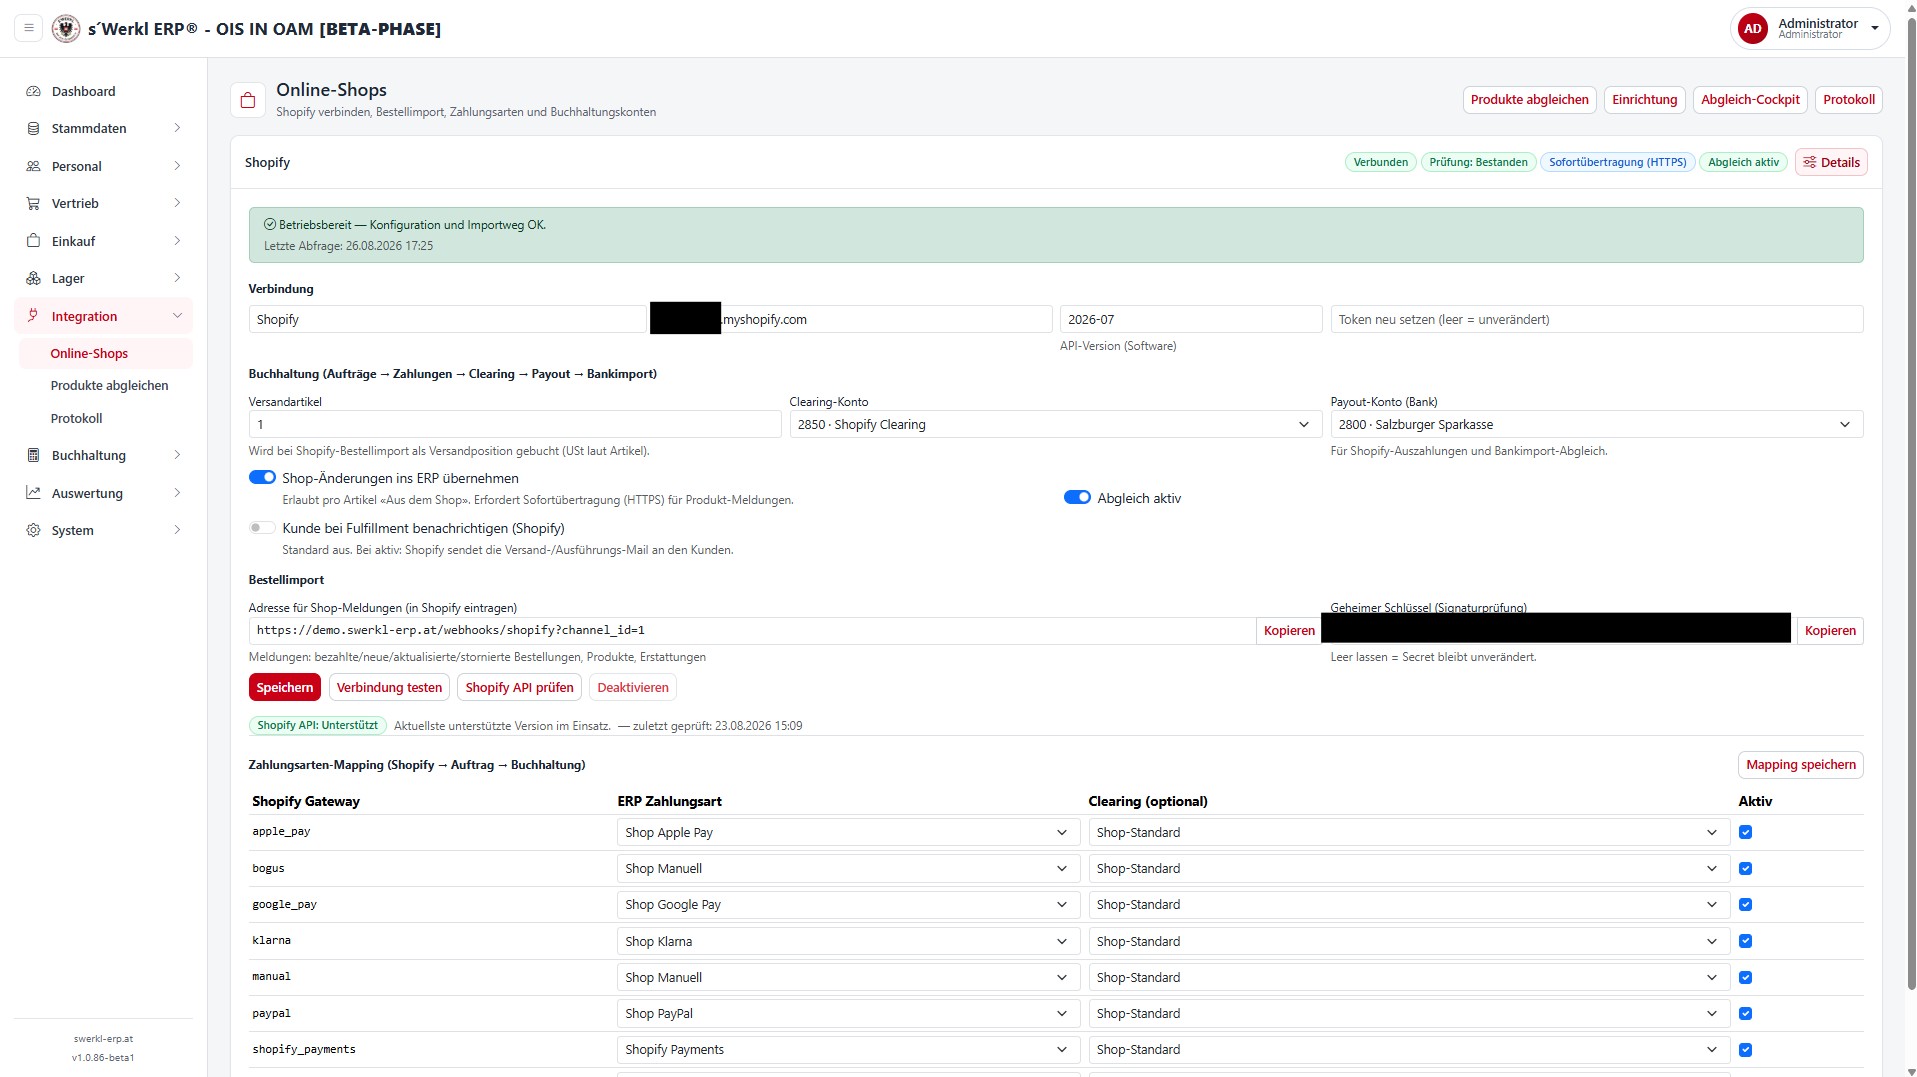
Task: Uncheck Aktiv checkbox for google_pay
Action: [1745, 904]
